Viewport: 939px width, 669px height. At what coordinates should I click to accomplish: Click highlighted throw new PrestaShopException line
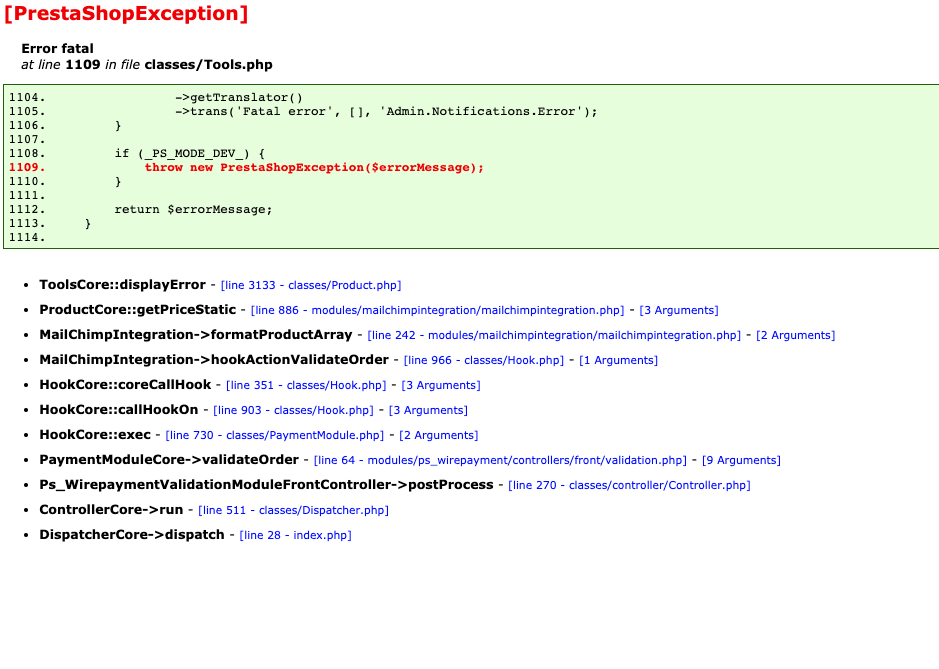314,168
